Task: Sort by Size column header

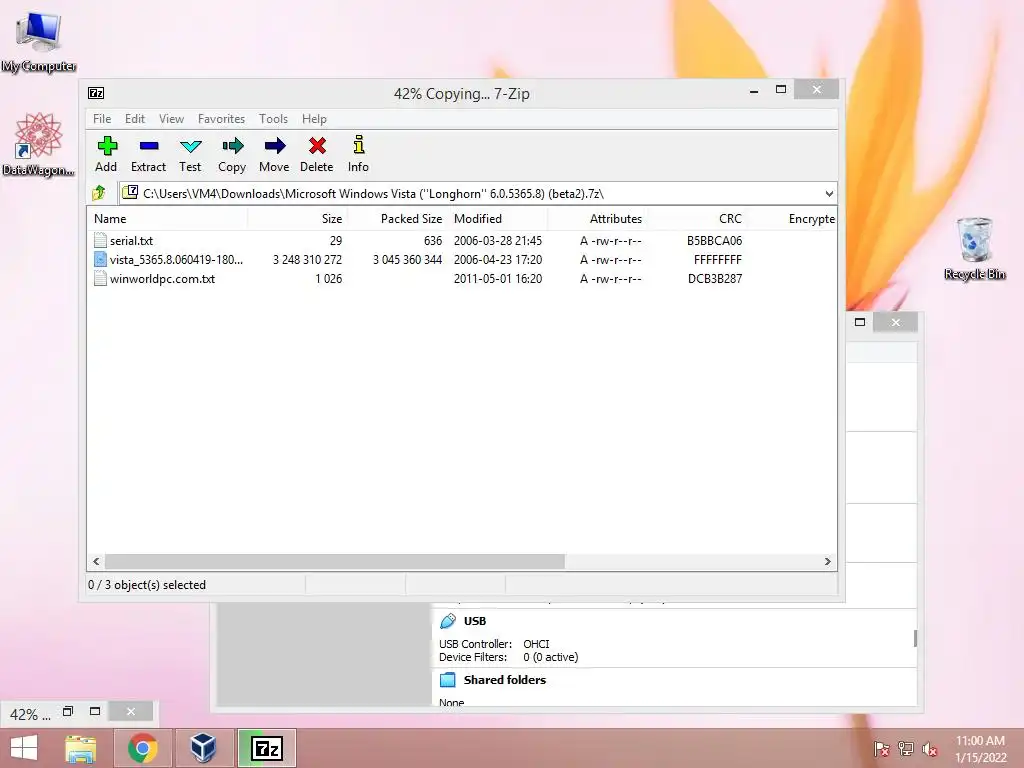Action: pos(297,219)
